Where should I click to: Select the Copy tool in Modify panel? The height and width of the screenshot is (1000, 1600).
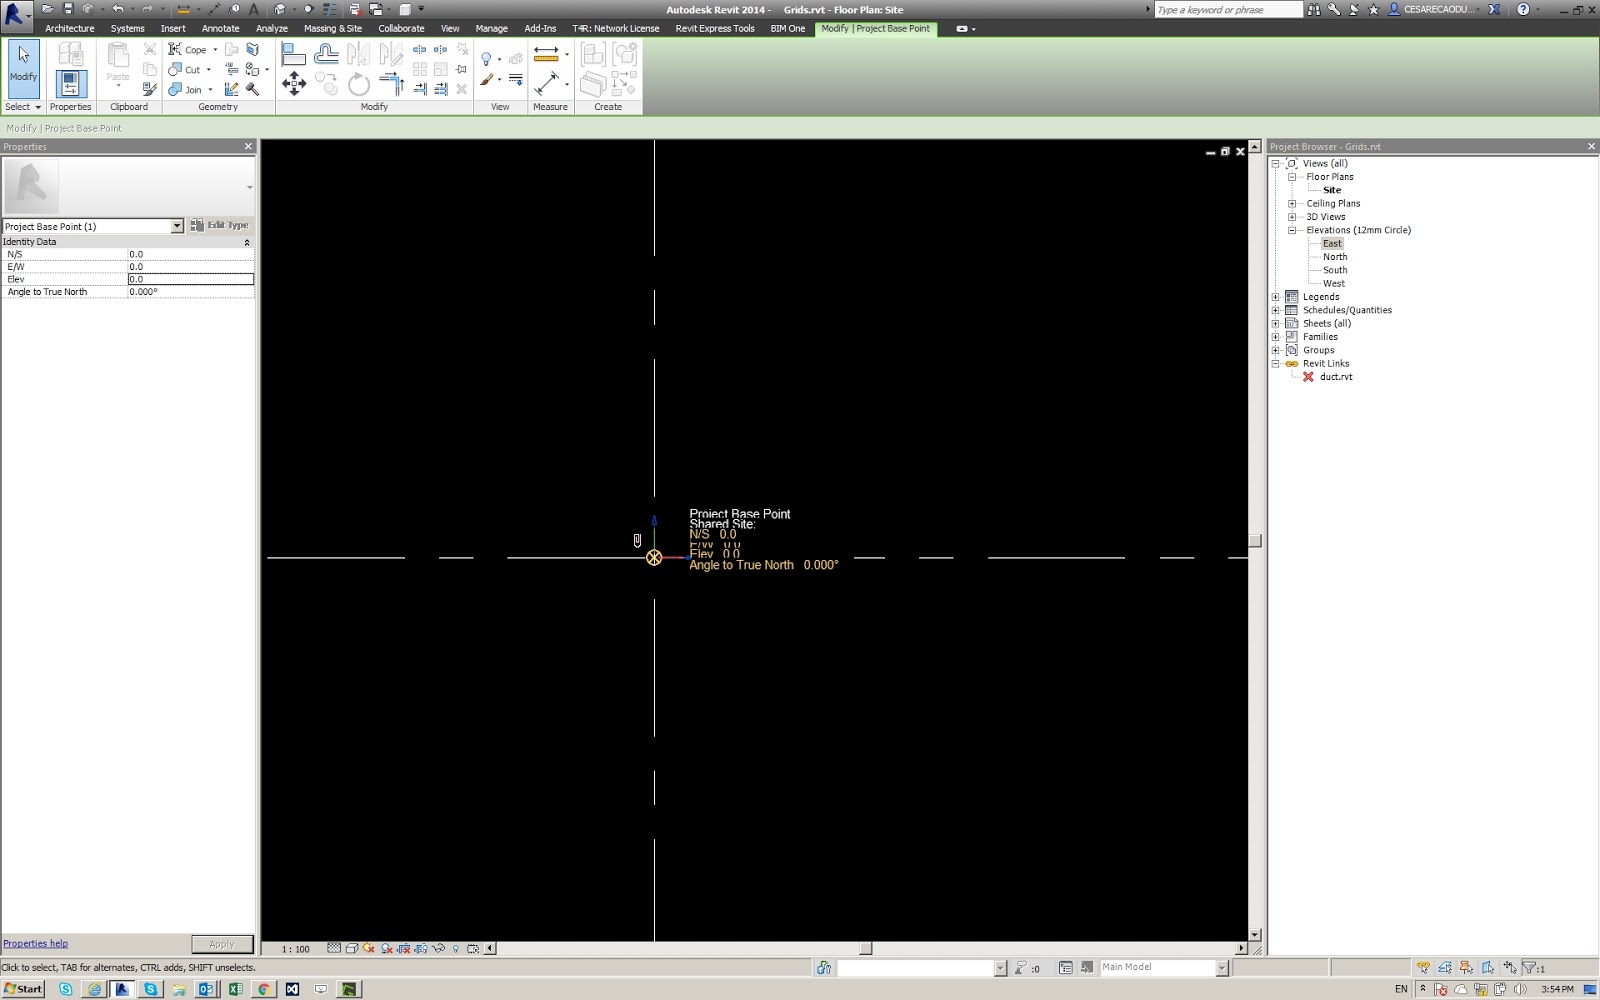(325, 85)
